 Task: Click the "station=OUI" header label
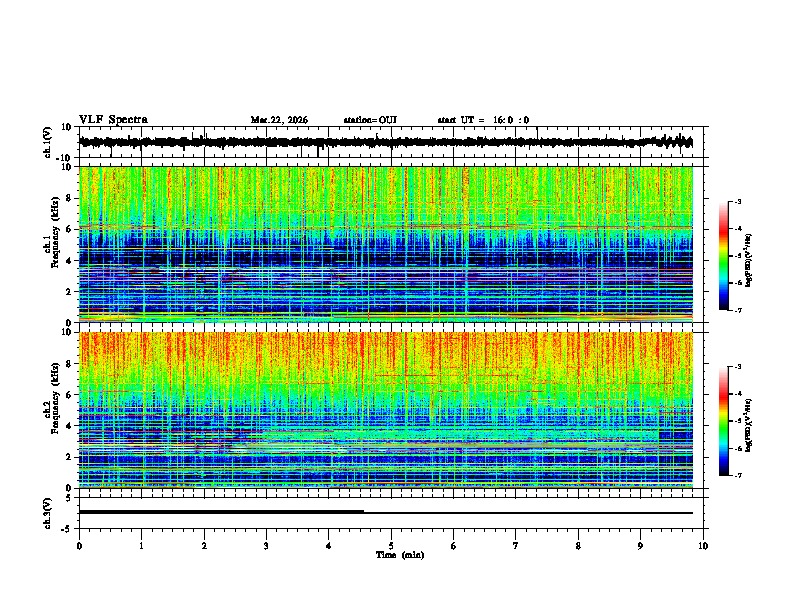[x=370, y=120]
